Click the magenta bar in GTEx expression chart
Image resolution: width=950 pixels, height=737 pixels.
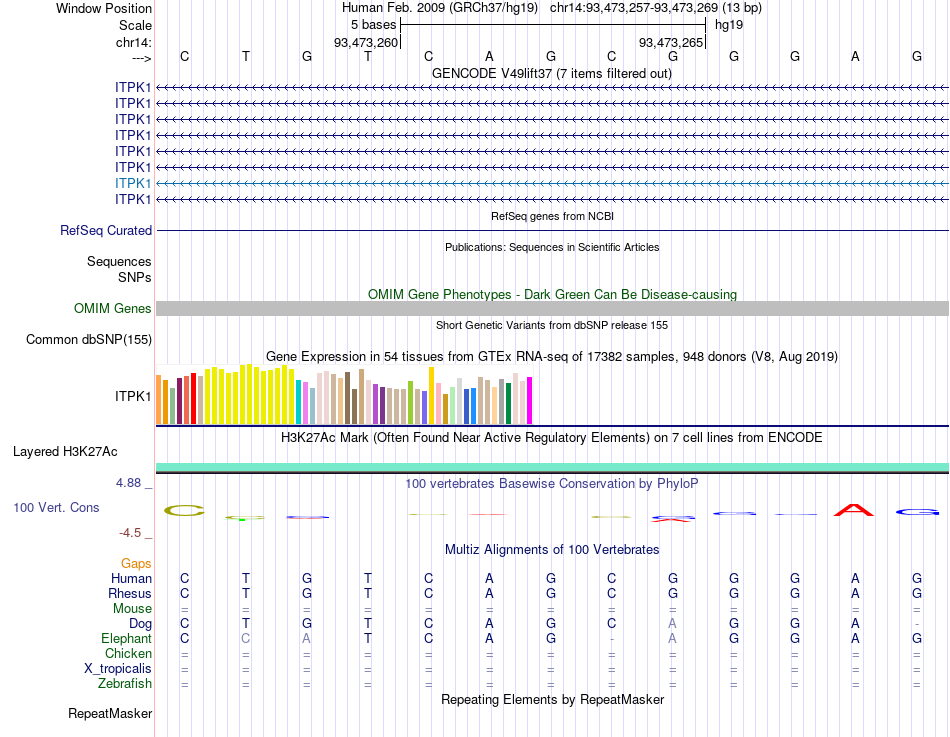pos(530,401)
